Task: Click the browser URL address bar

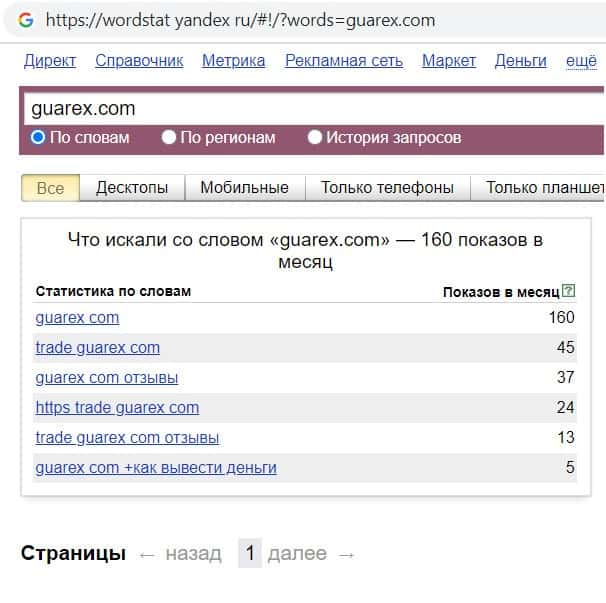Action: [x=300, y=20]
